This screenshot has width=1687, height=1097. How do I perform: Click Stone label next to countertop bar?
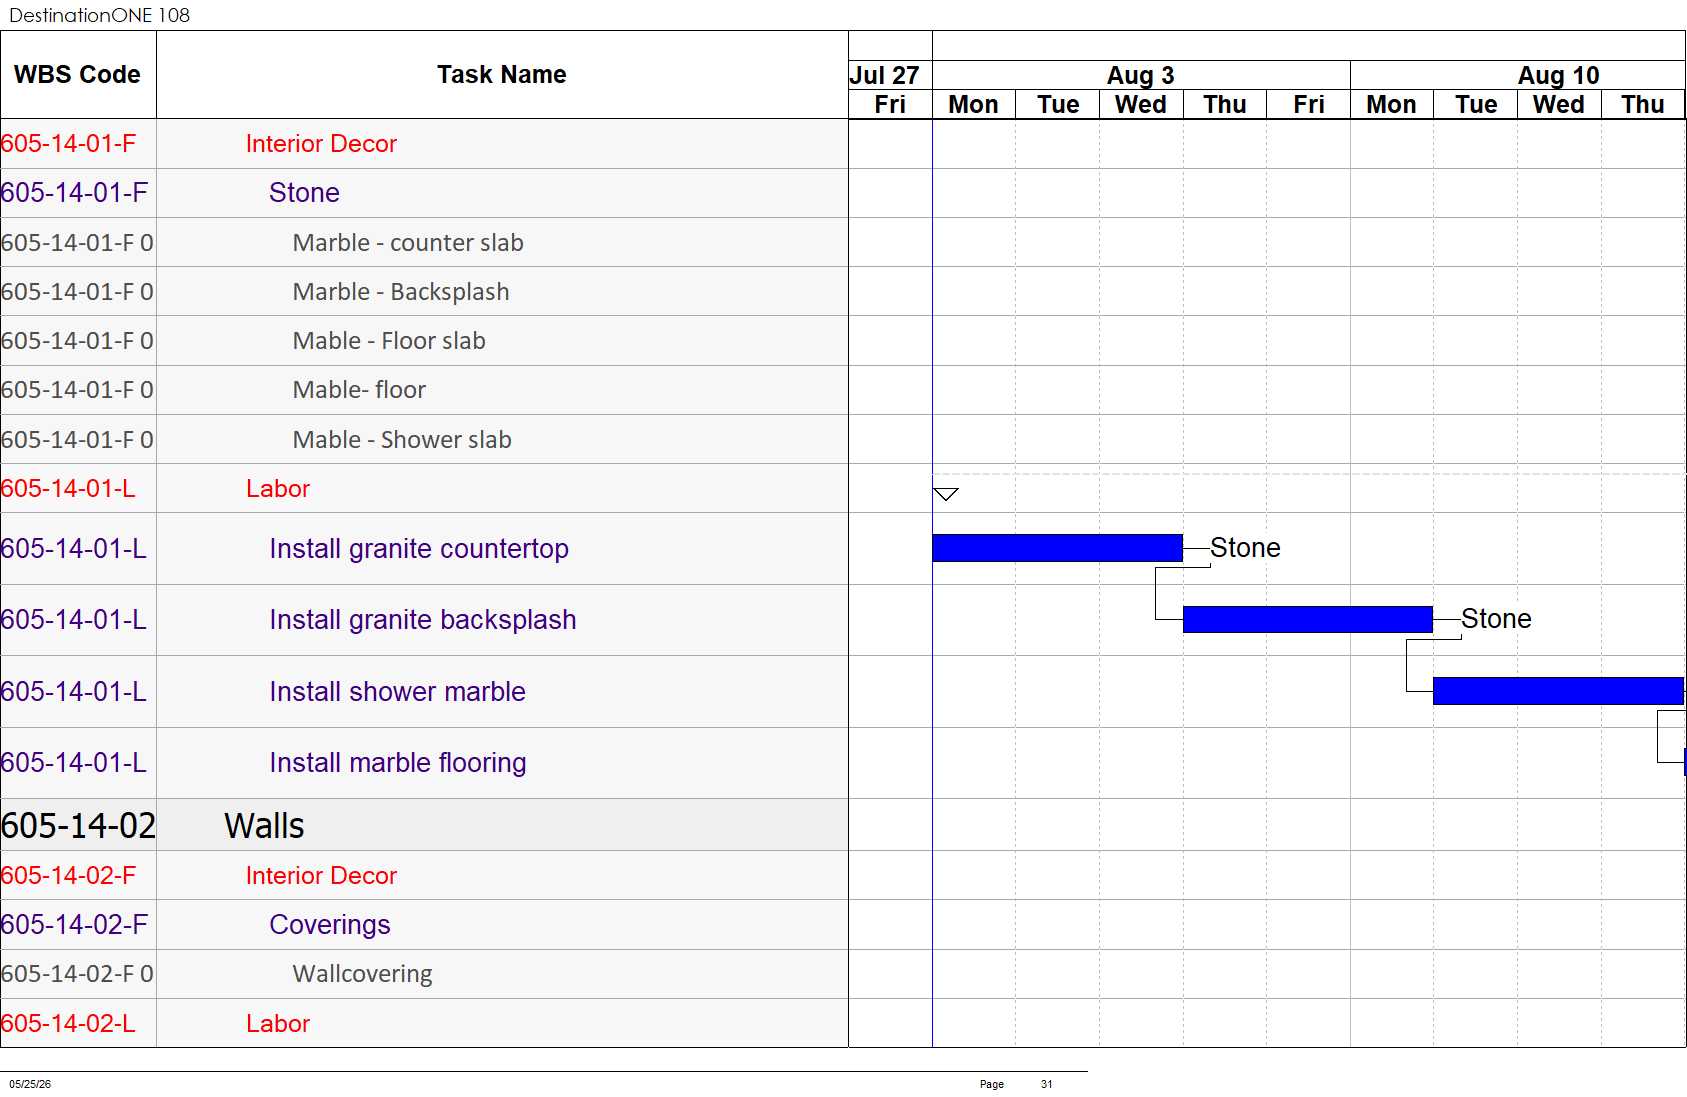[x=1245, y=548]
